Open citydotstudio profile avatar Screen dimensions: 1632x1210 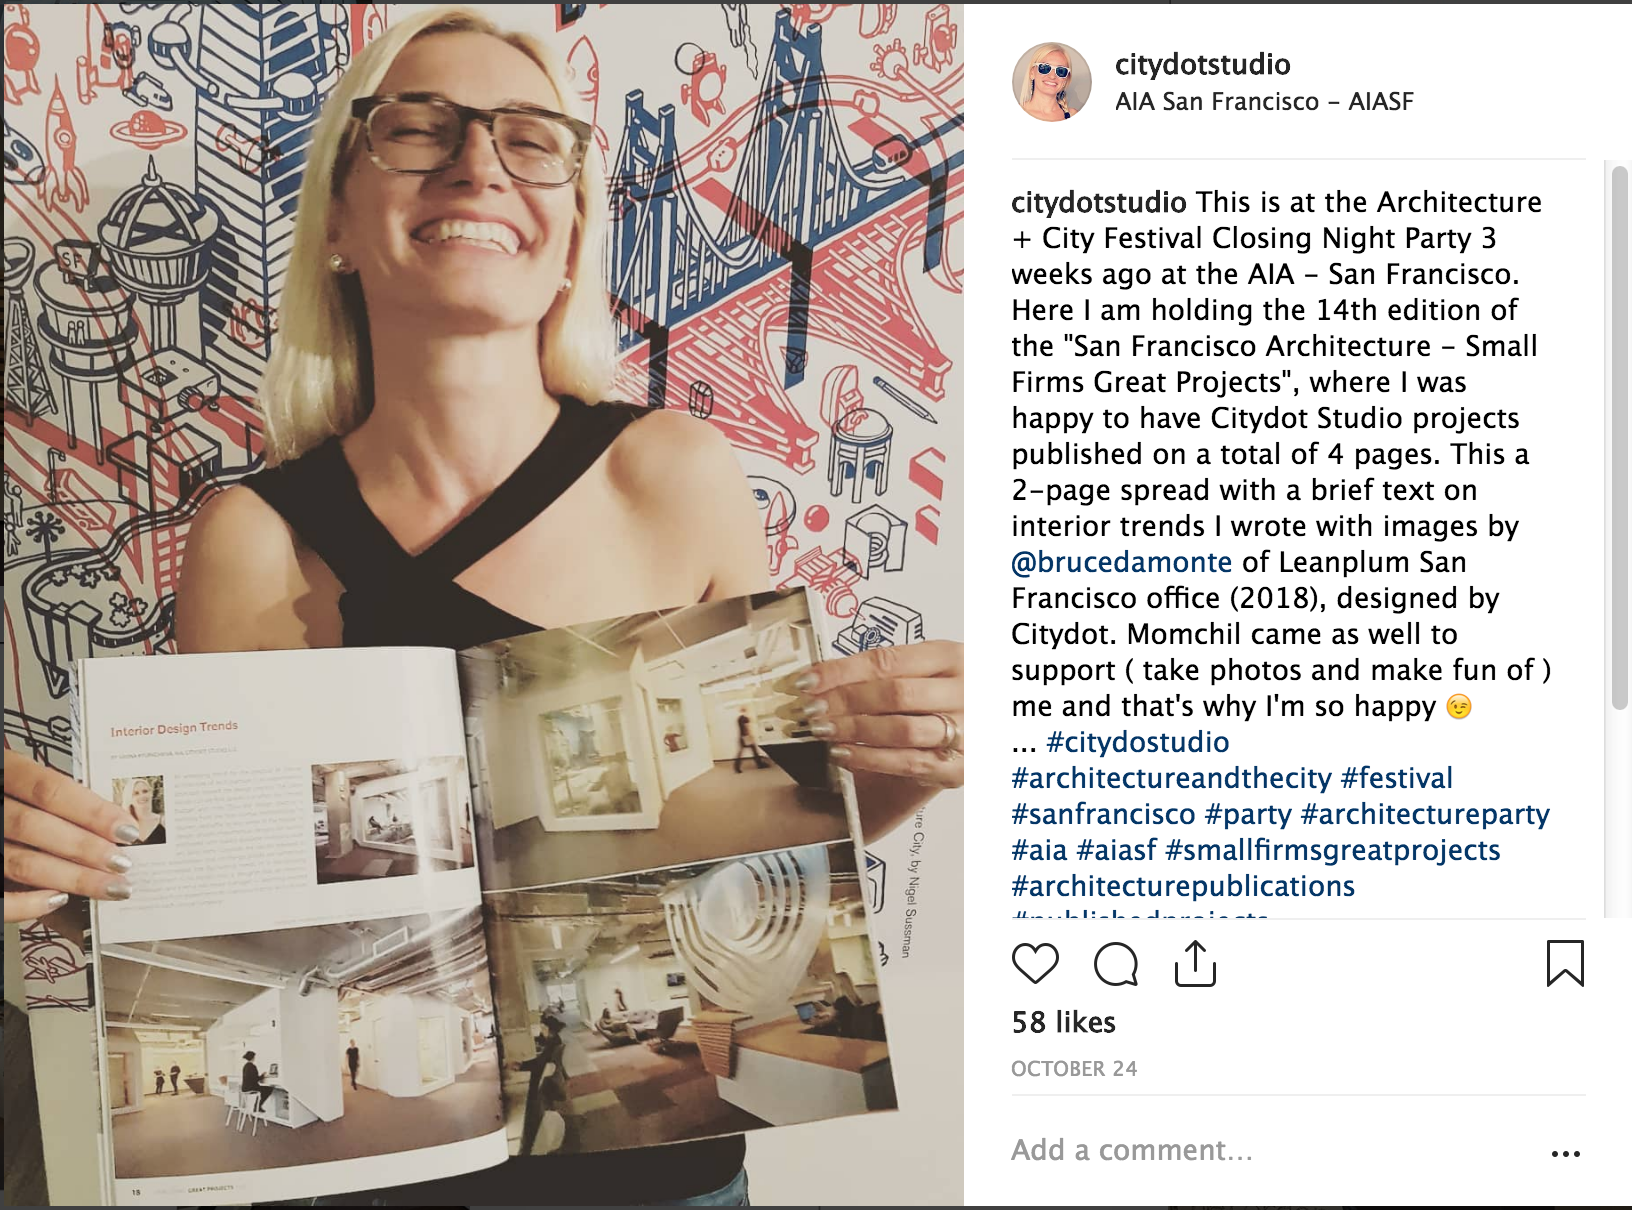coord(1051,82)
